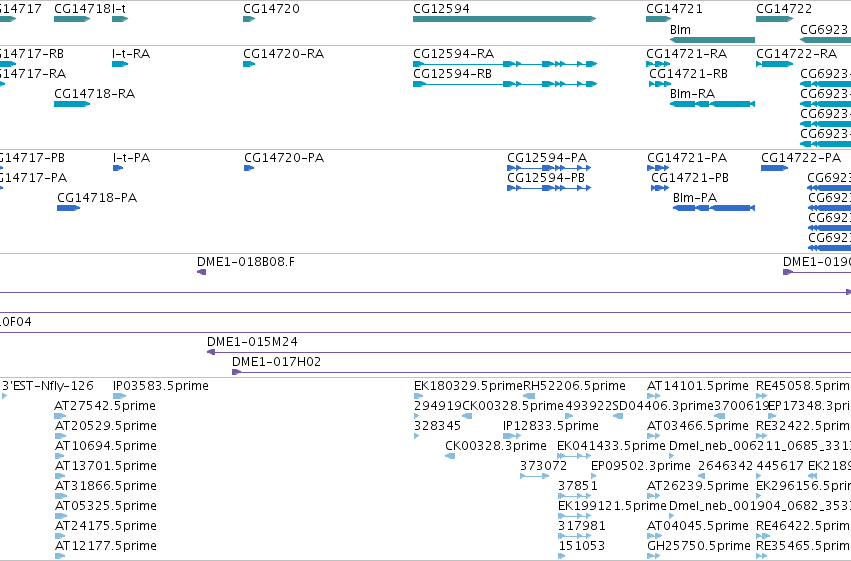Click EST feature 373072
The width and height of the screenshot is (851, 561).
tap(535, 476)
